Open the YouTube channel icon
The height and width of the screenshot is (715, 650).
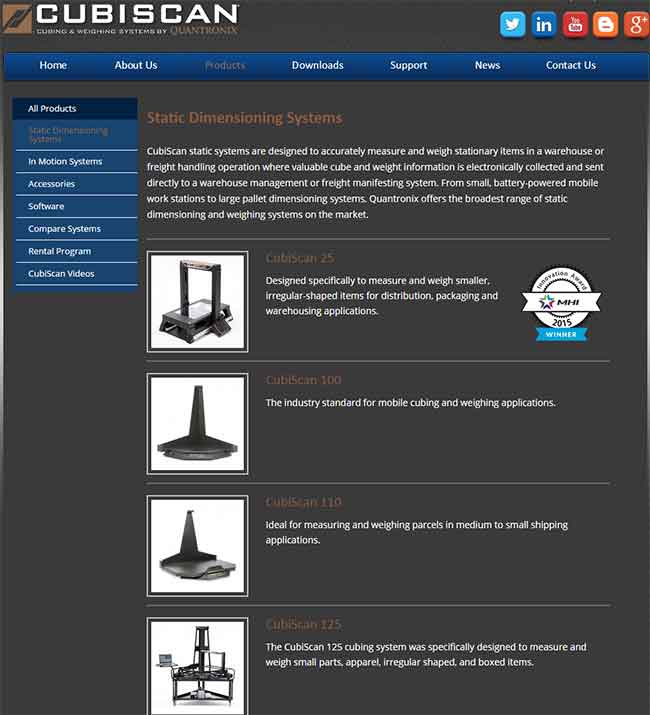click(575, 24)
